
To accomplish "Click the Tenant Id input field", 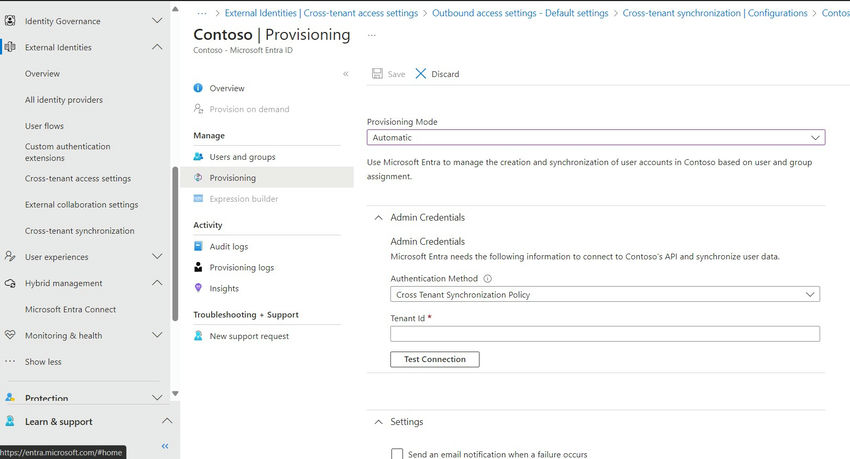I will [604, 334].
